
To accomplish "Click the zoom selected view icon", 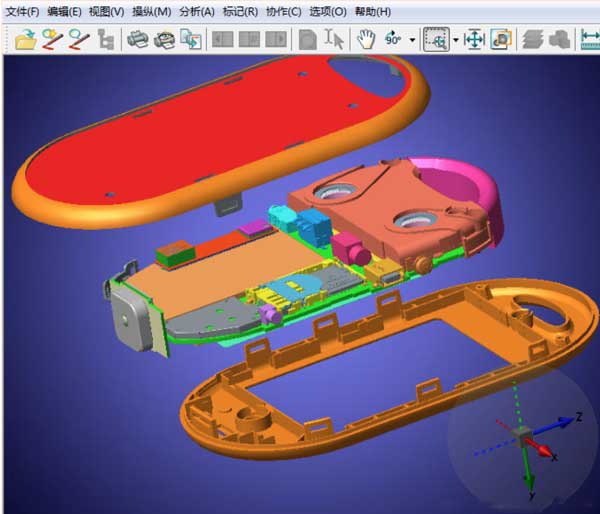I will [x=501, y=39].
